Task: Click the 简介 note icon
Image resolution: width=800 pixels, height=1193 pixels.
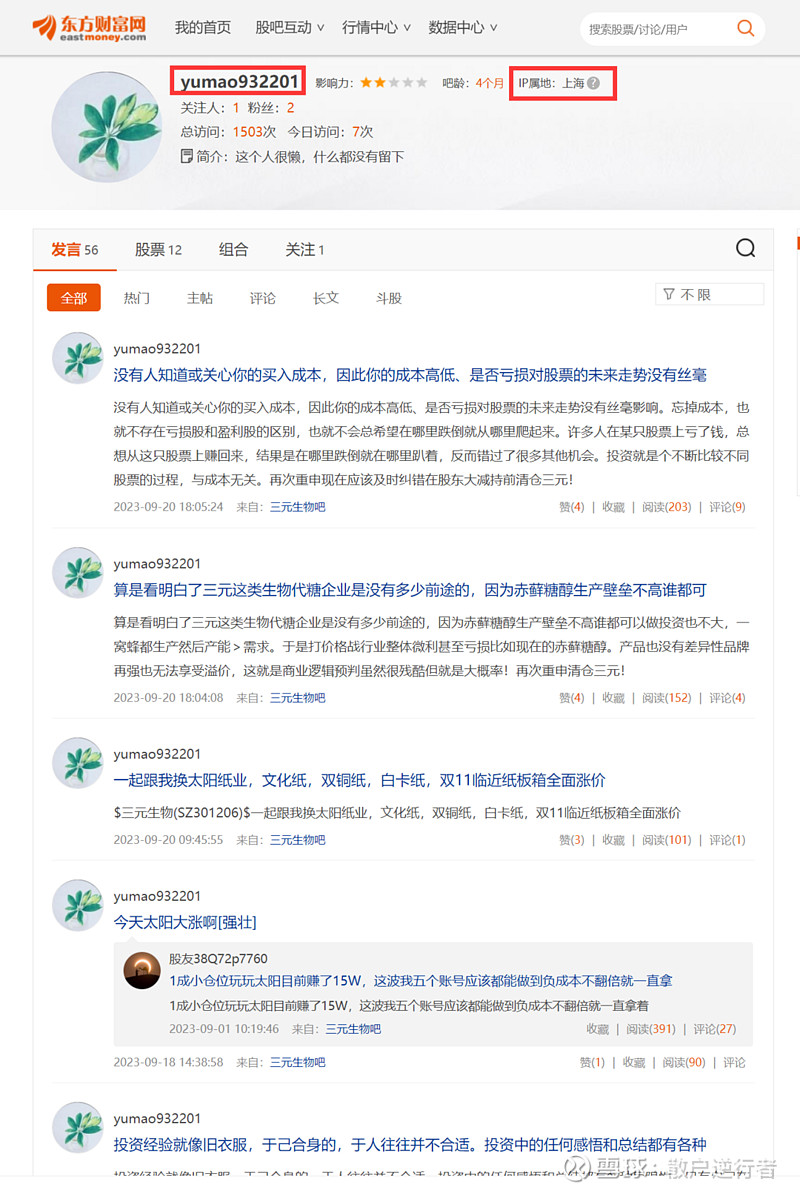Action: click(x=186, y=156)
